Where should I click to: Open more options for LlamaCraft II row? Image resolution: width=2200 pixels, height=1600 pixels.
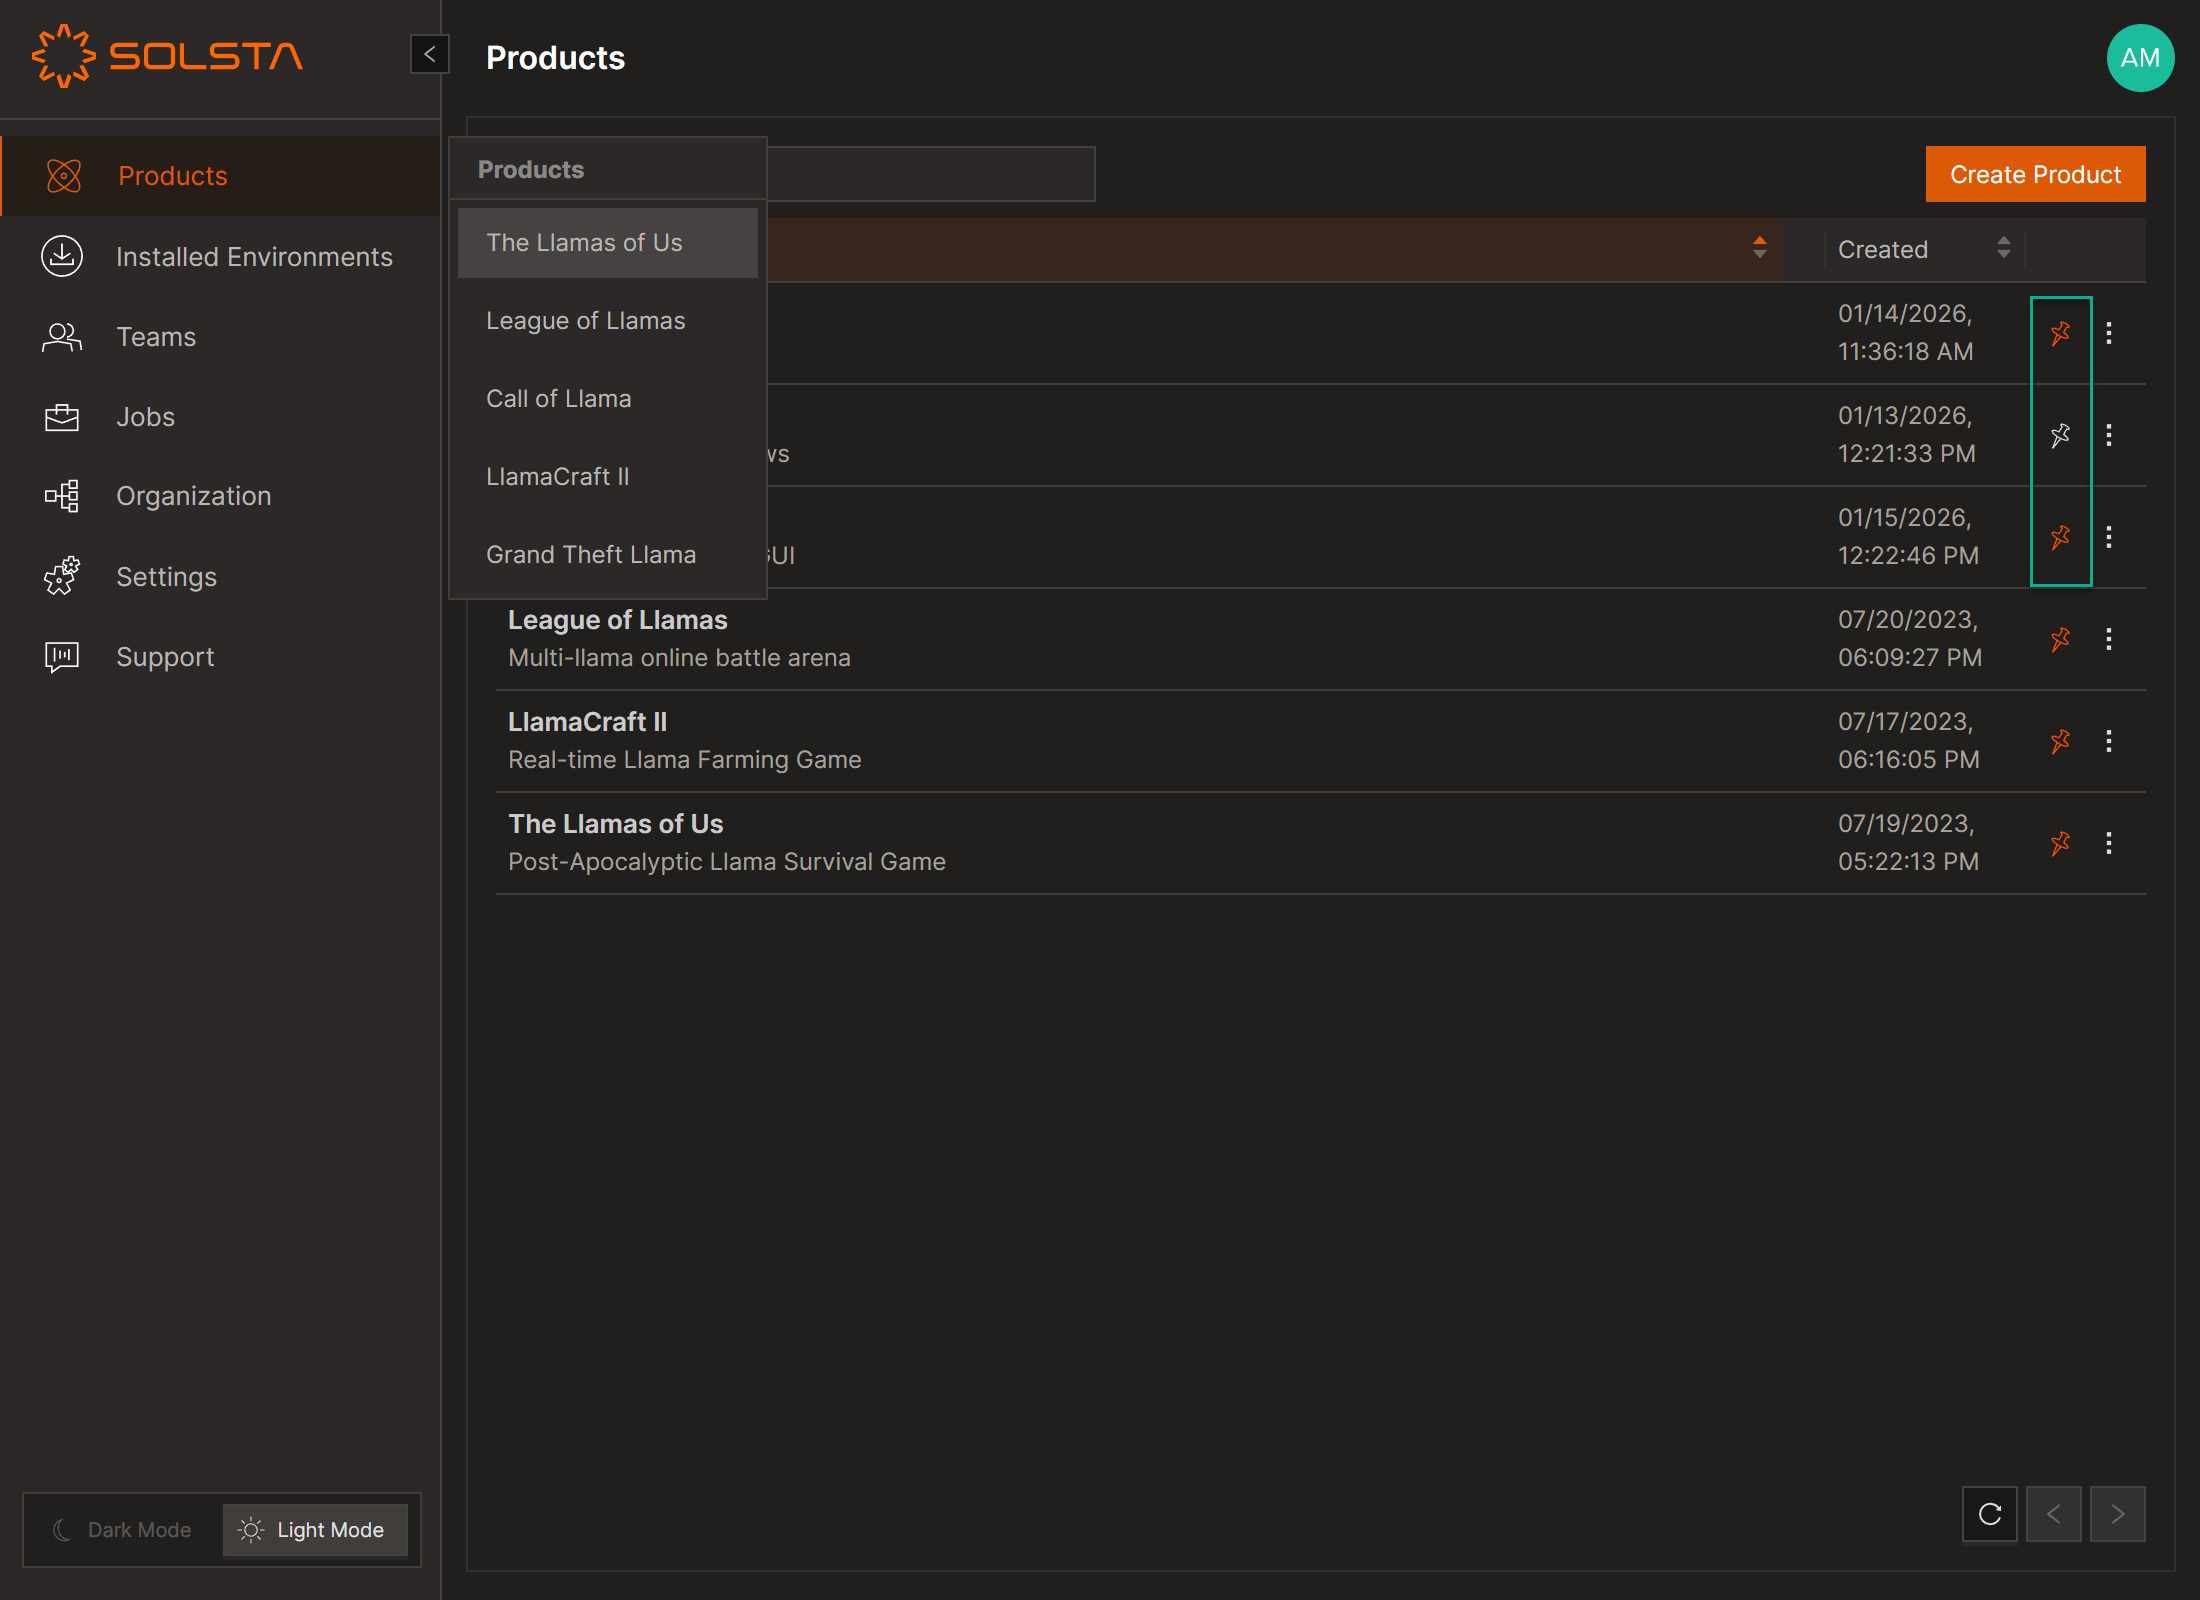[x=2109, y=741]
